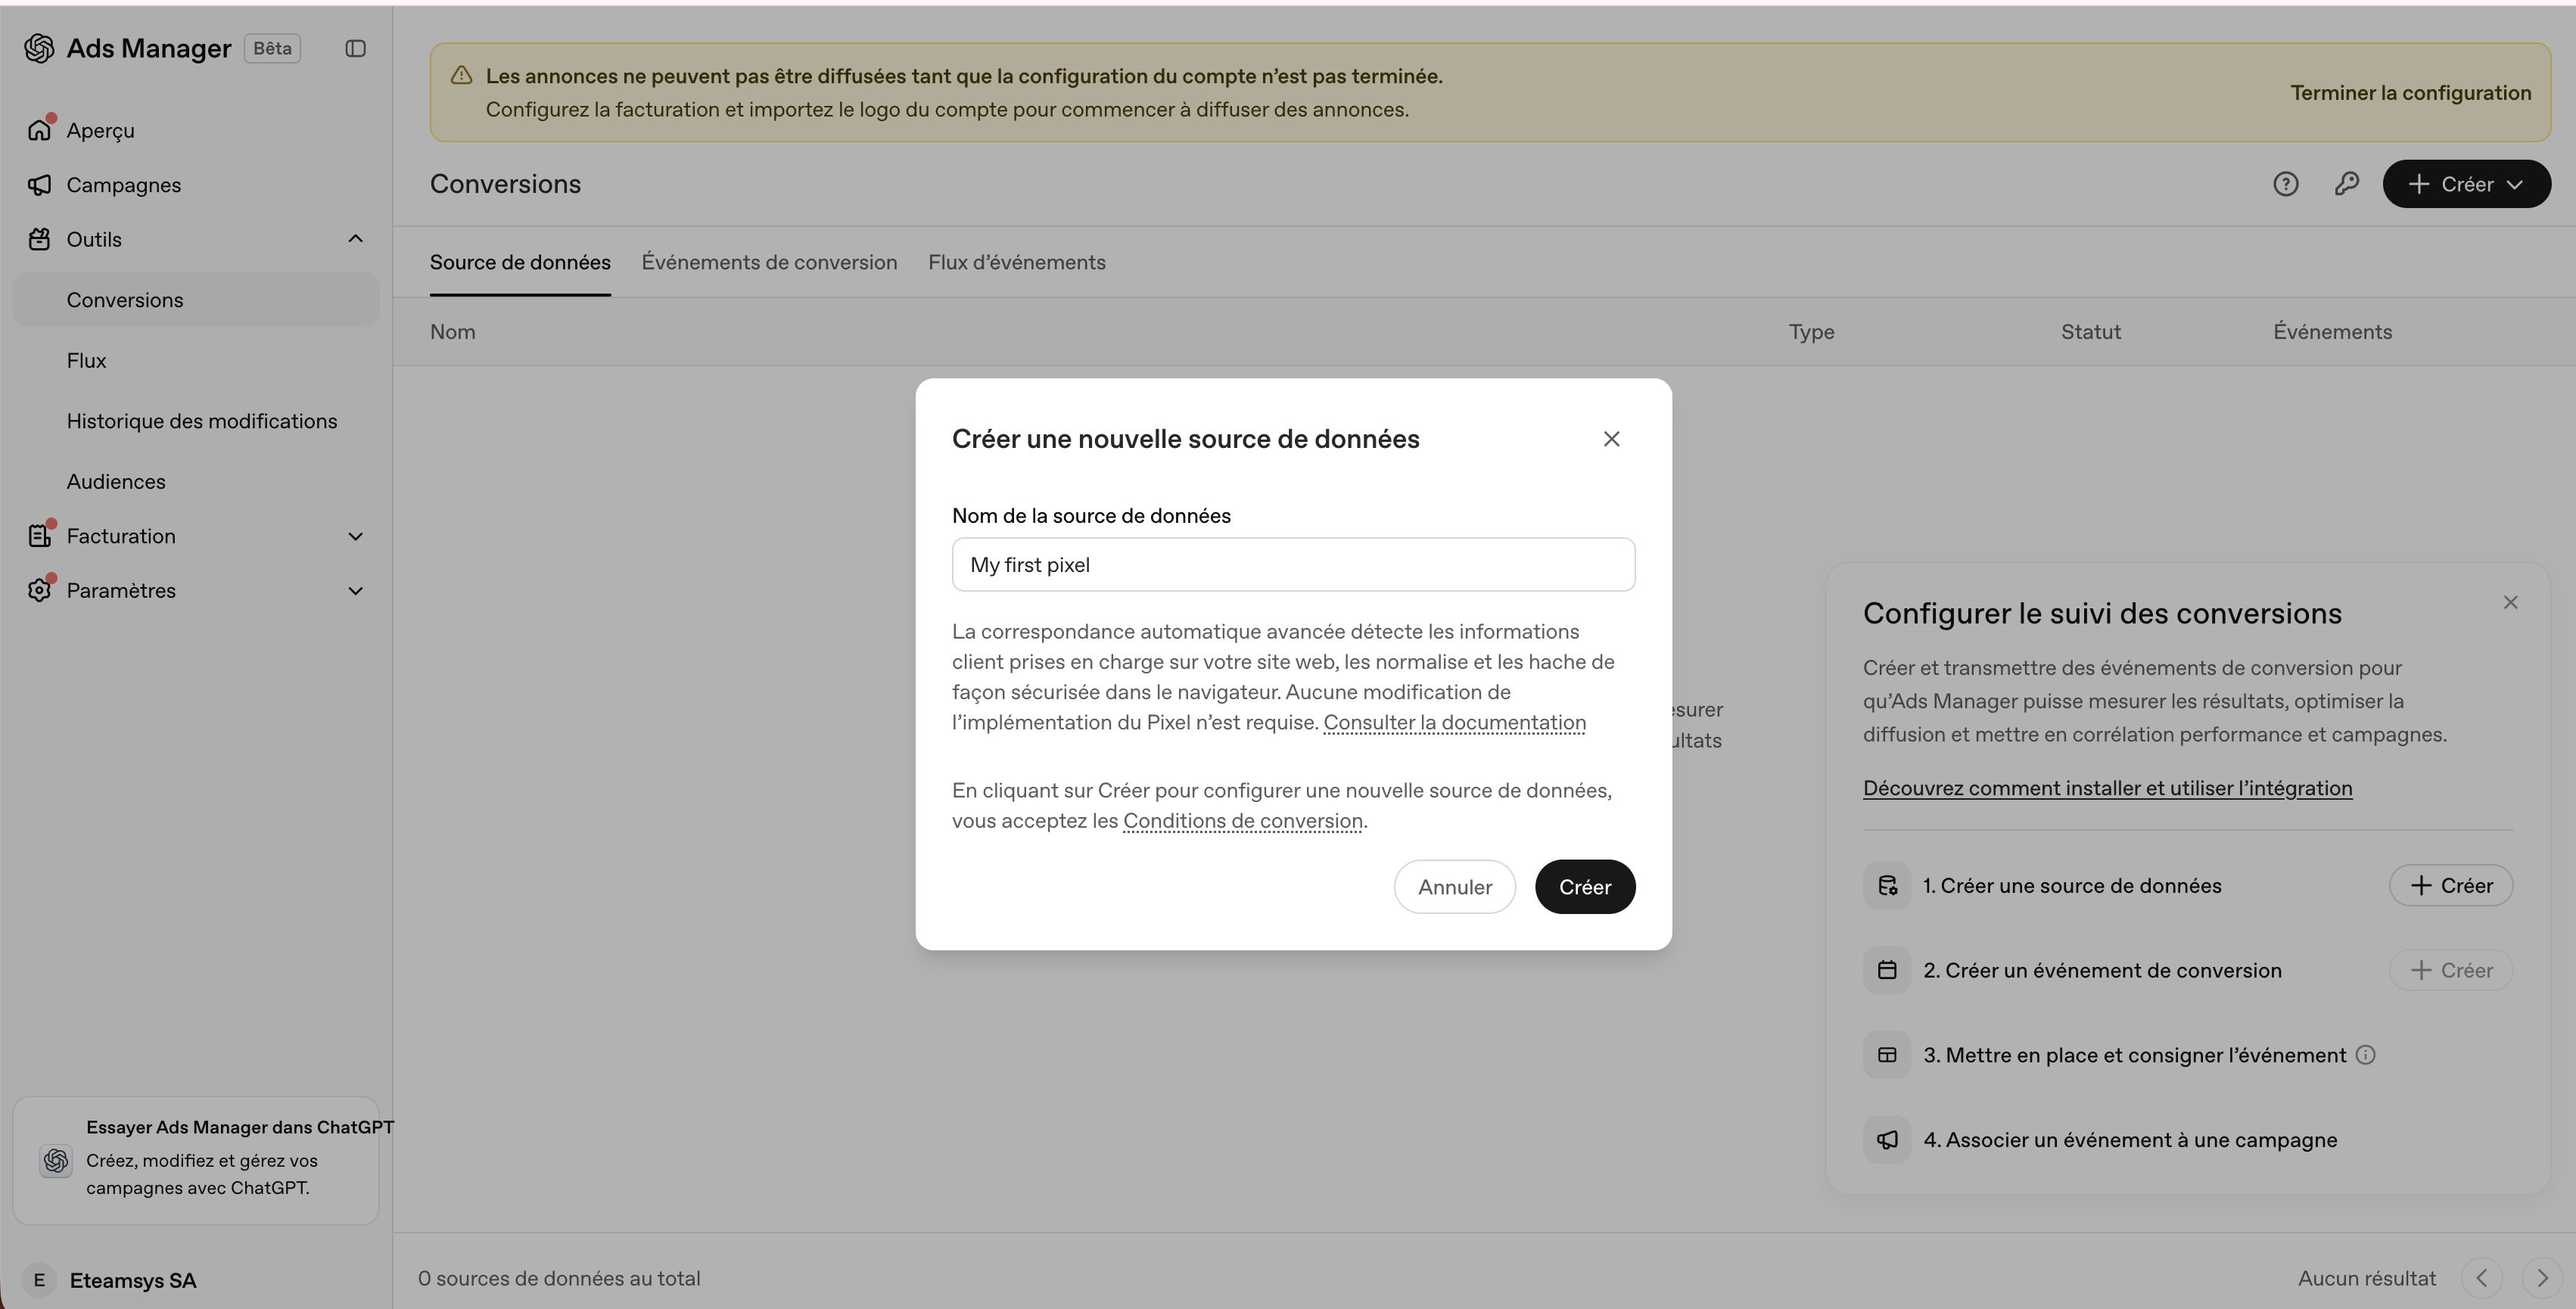Click Terminer la configuration

point(2411,93)
